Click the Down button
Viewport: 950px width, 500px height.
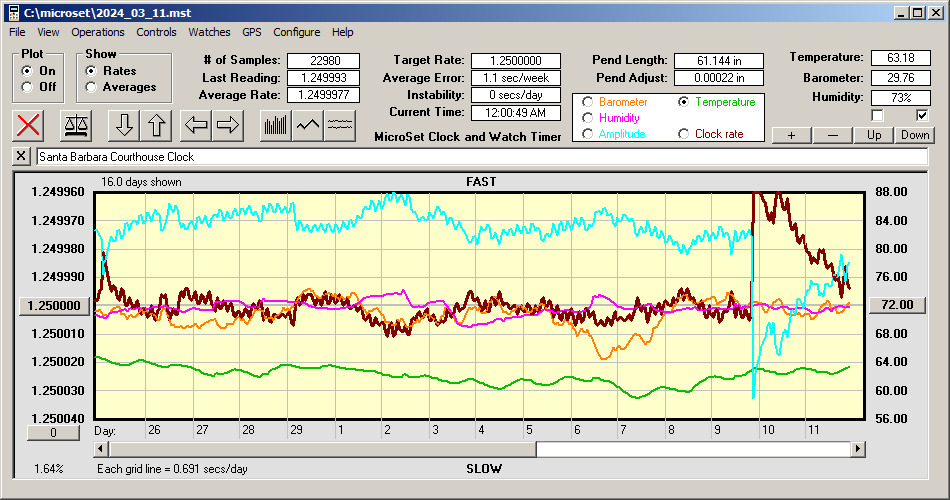pyautogui.click(x=915, y=135)
